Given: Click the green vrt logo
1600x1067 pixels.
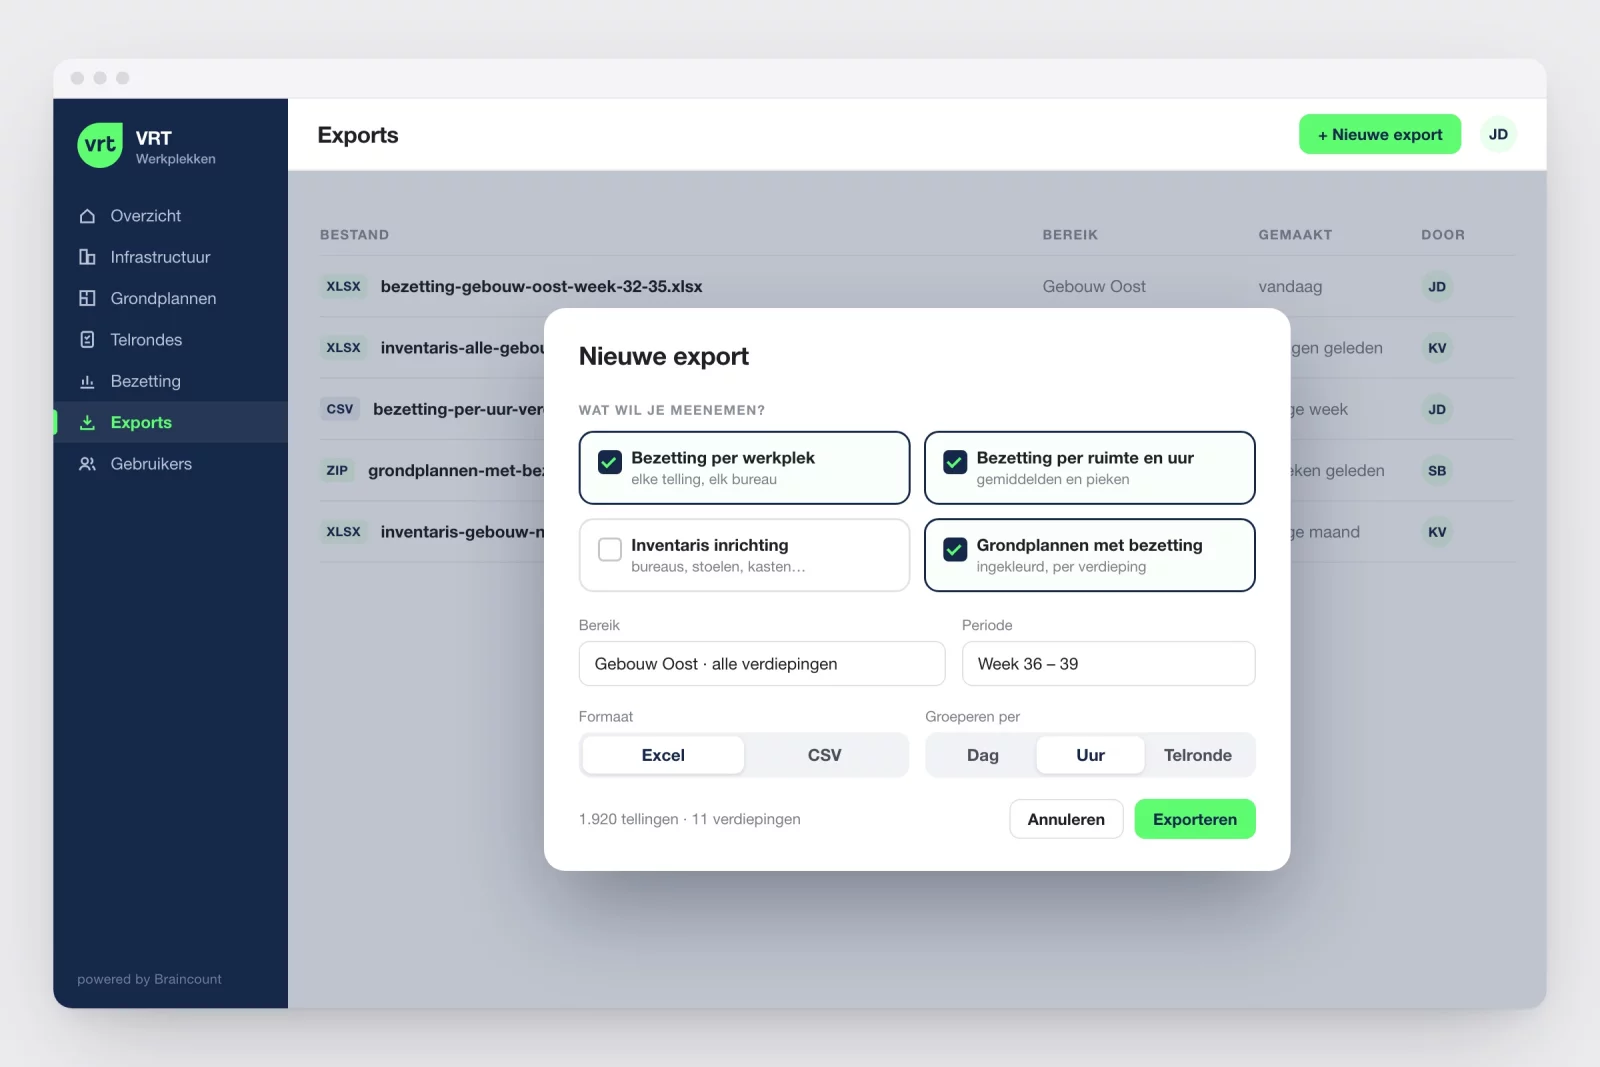Looking at the screenshot, I should click(100, 145).
